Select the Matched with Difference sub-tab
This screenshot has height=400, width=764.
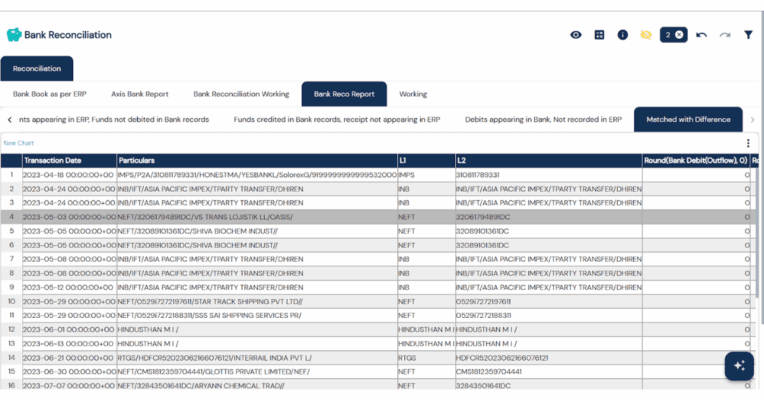click(688, 120)
